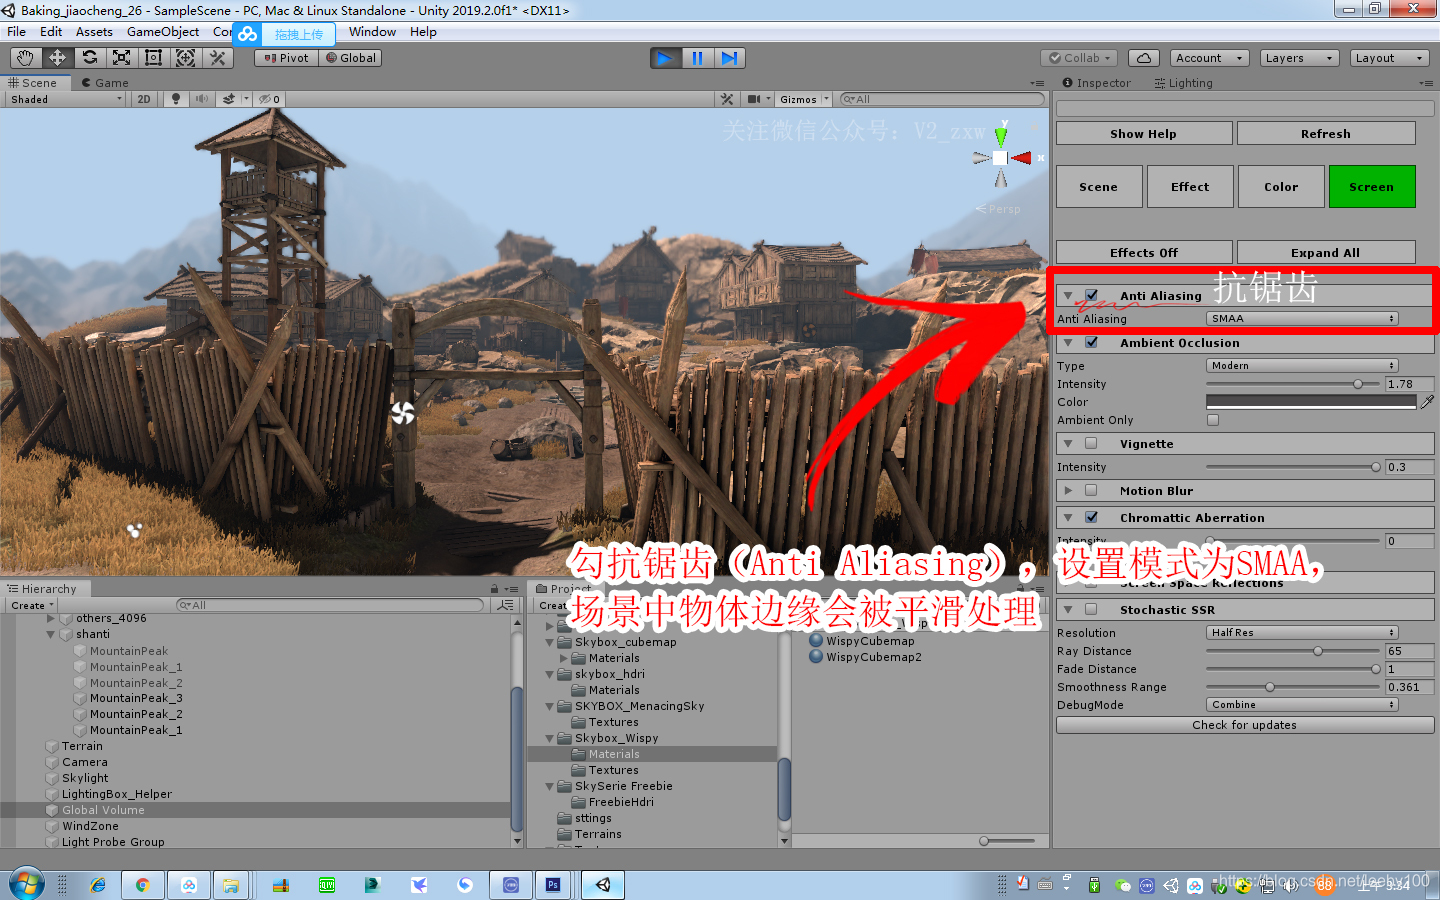
Task: Click the Refresh button
Action: pyautogui.click(x=1326, y=134)
